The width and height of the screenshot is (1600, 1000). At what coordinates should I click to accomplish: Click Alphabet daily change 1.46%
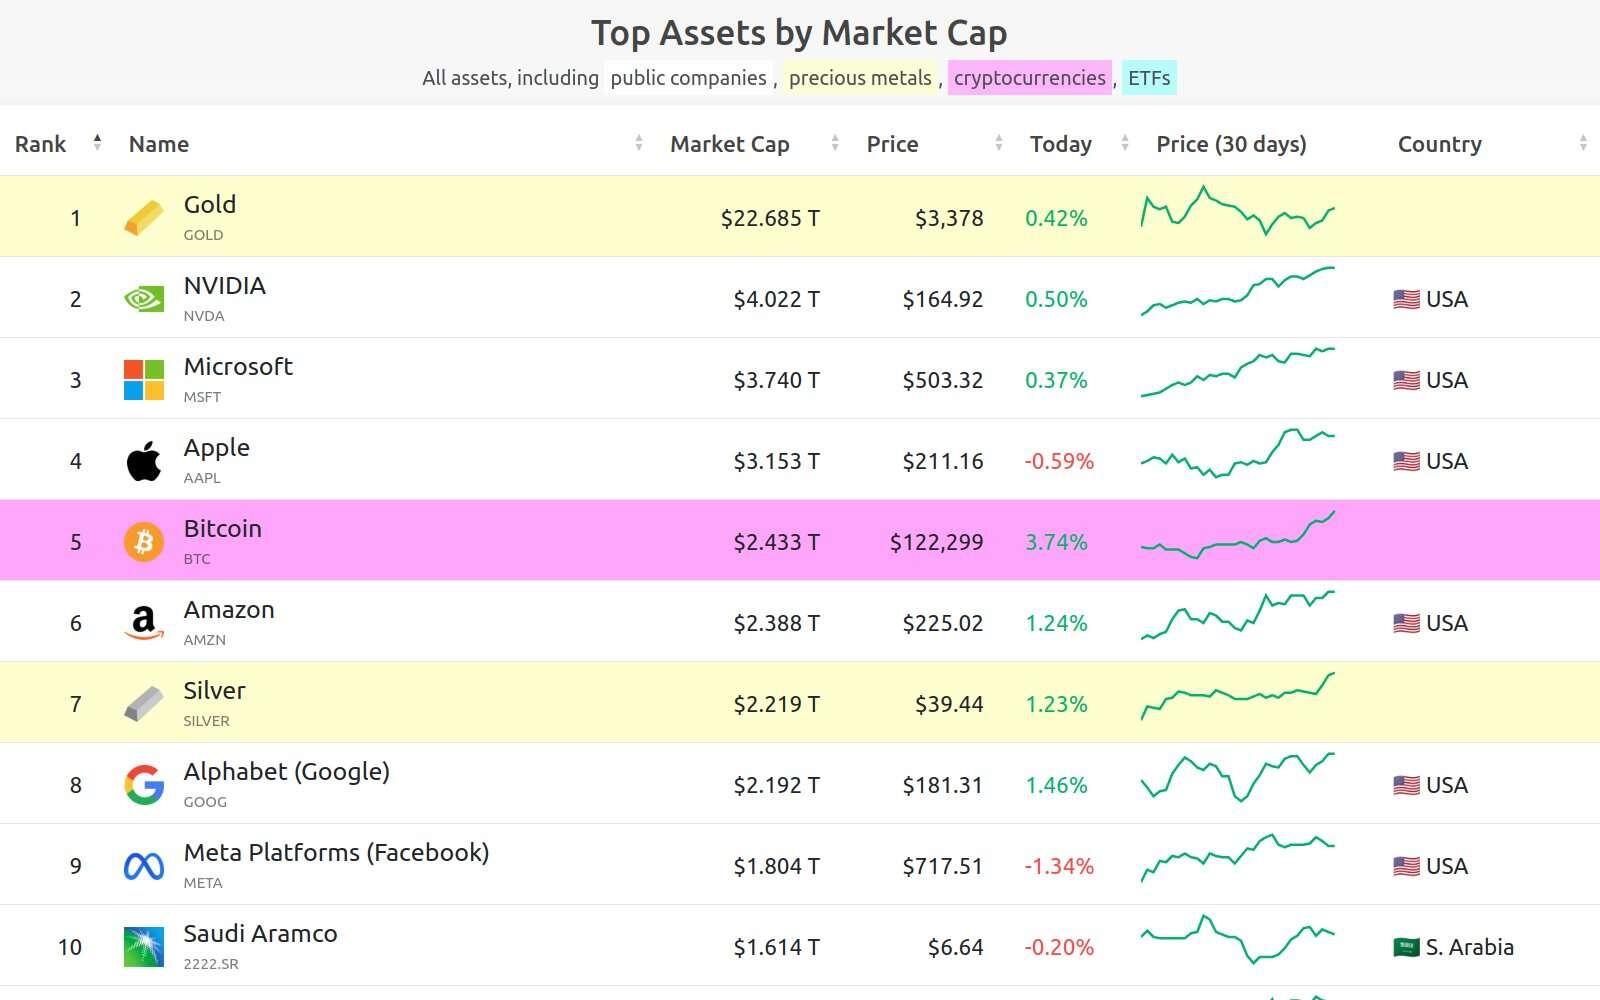pos(1056,785)
